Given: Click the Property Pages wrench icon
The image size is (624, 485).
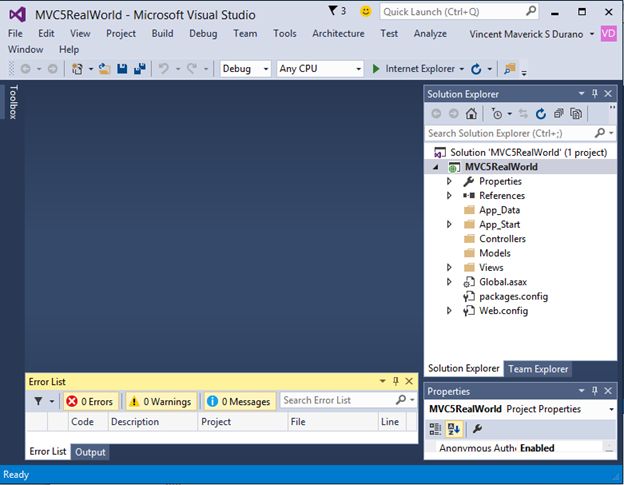Looking at the screenshot, I should pyautogui.click(x=477, y=429).
